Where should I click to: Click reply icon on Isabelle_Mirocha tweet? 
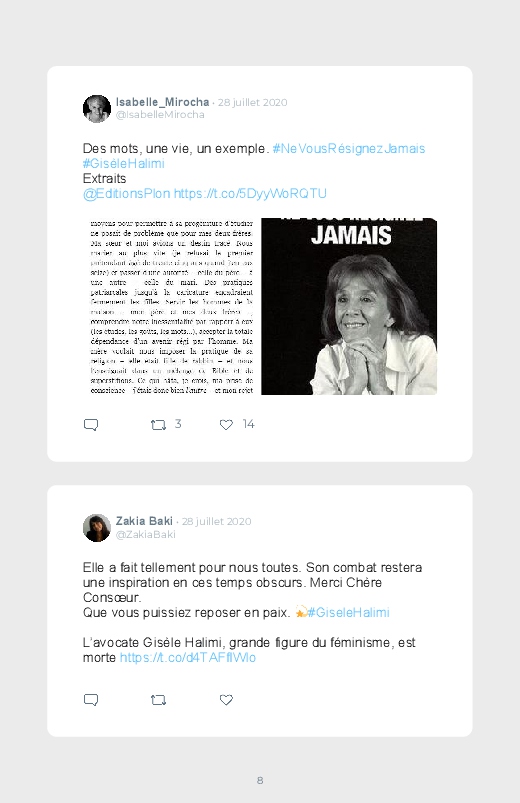point(91,425)
